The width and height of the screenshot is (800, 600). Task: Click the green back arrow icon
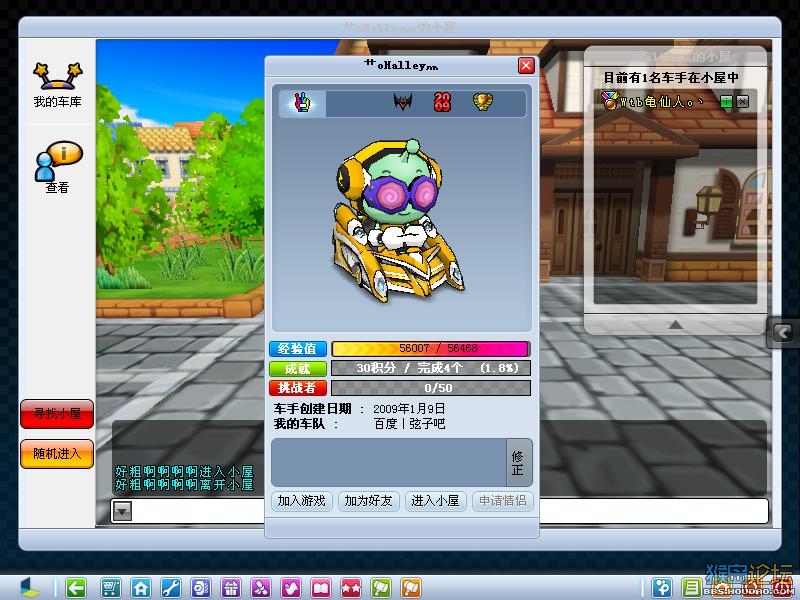[x=76, y=588]
